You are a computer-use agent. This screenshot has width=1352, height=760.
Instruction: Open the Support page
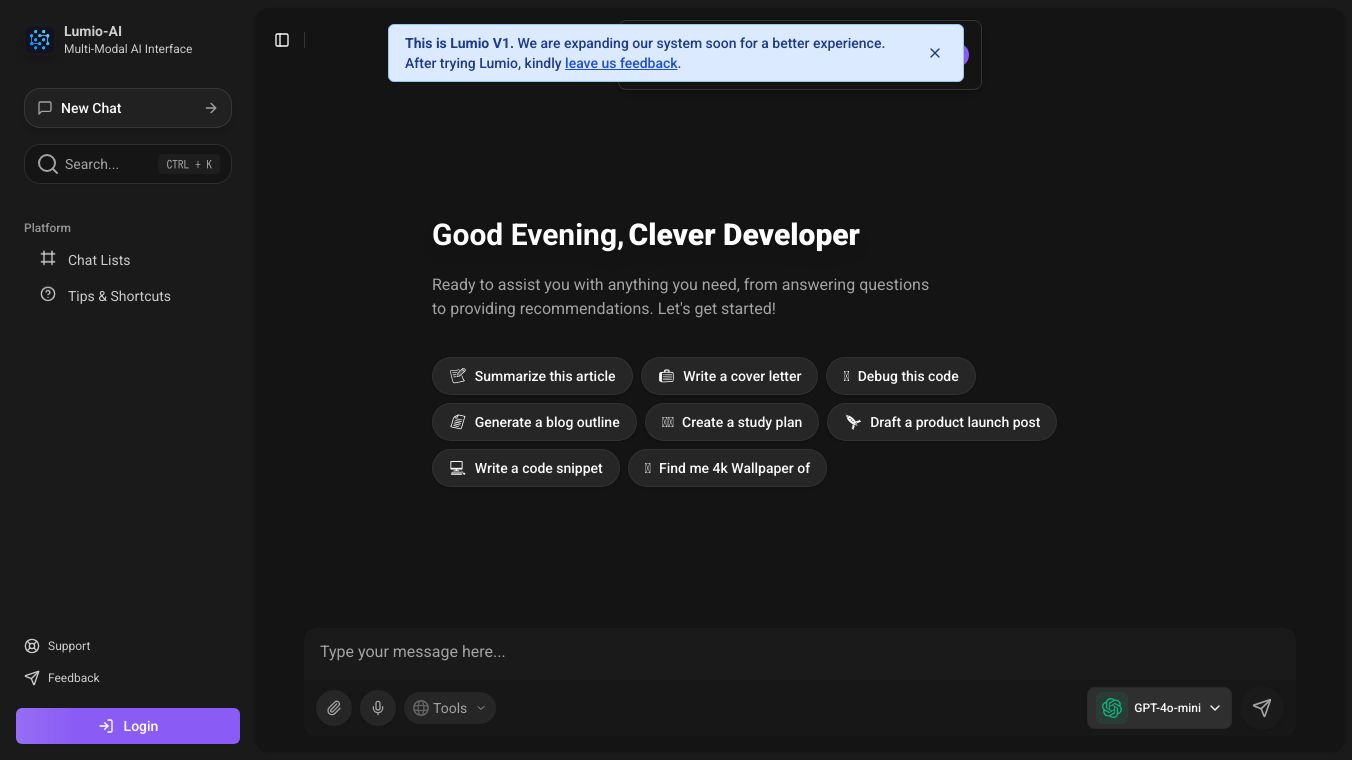[x=58, y=646]
